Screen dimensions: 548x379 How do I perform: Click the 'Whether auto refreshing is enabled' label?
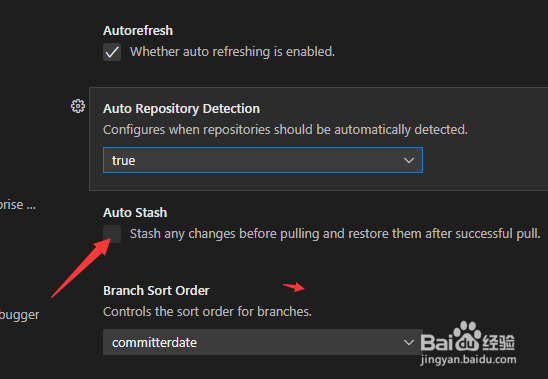(x=232, y=52)
